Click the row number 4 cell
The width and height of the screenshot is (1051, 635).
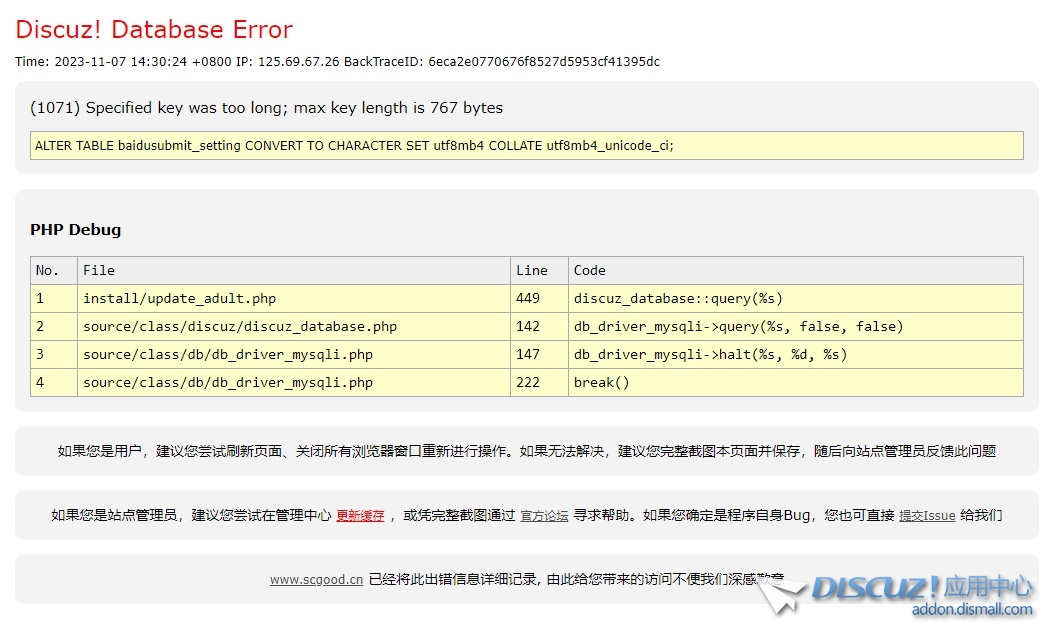[54, 383]
